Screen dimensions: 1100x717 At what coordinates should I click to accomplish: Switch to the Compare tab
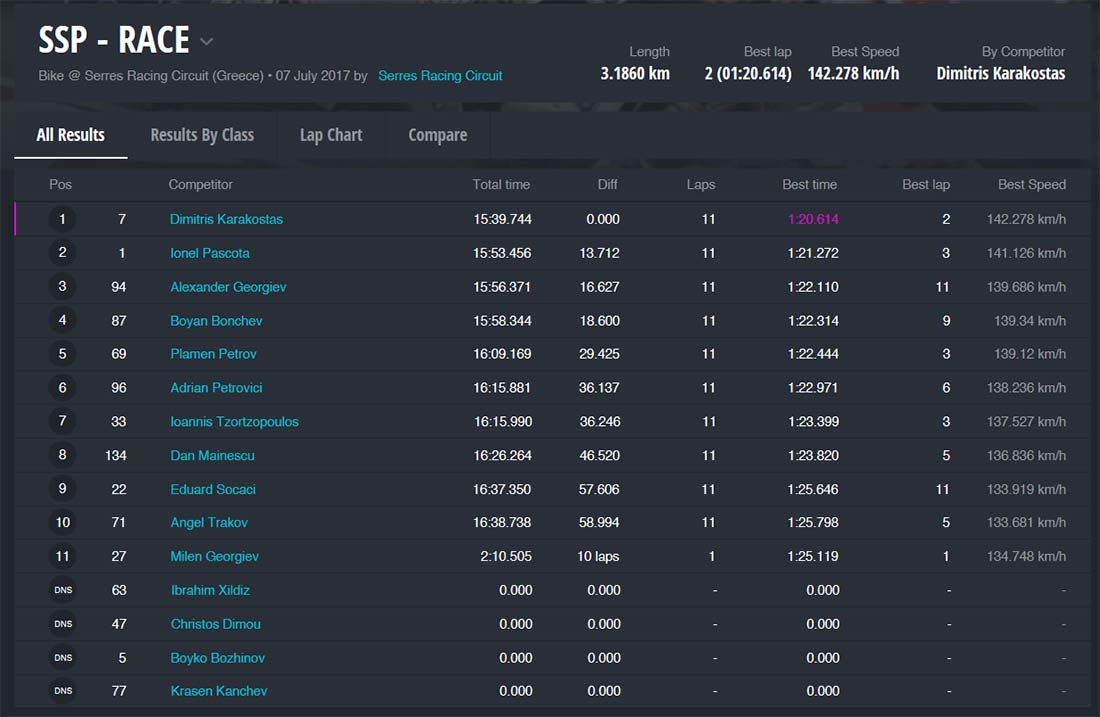pyautogui.click(x=437, y=135)
